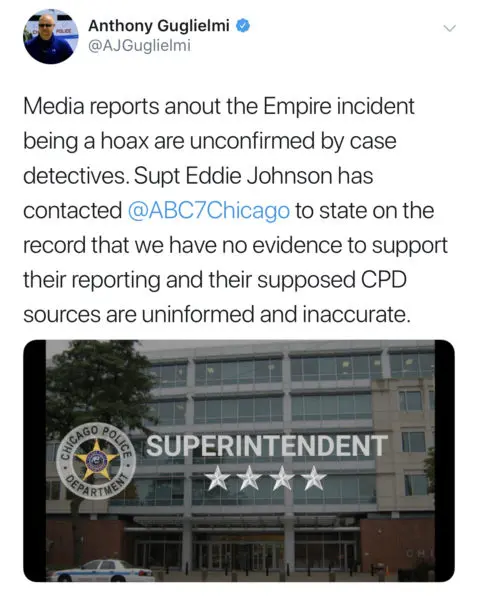Click the fourth star under Superintendent
478x600 pixels.
click(313, 478)
